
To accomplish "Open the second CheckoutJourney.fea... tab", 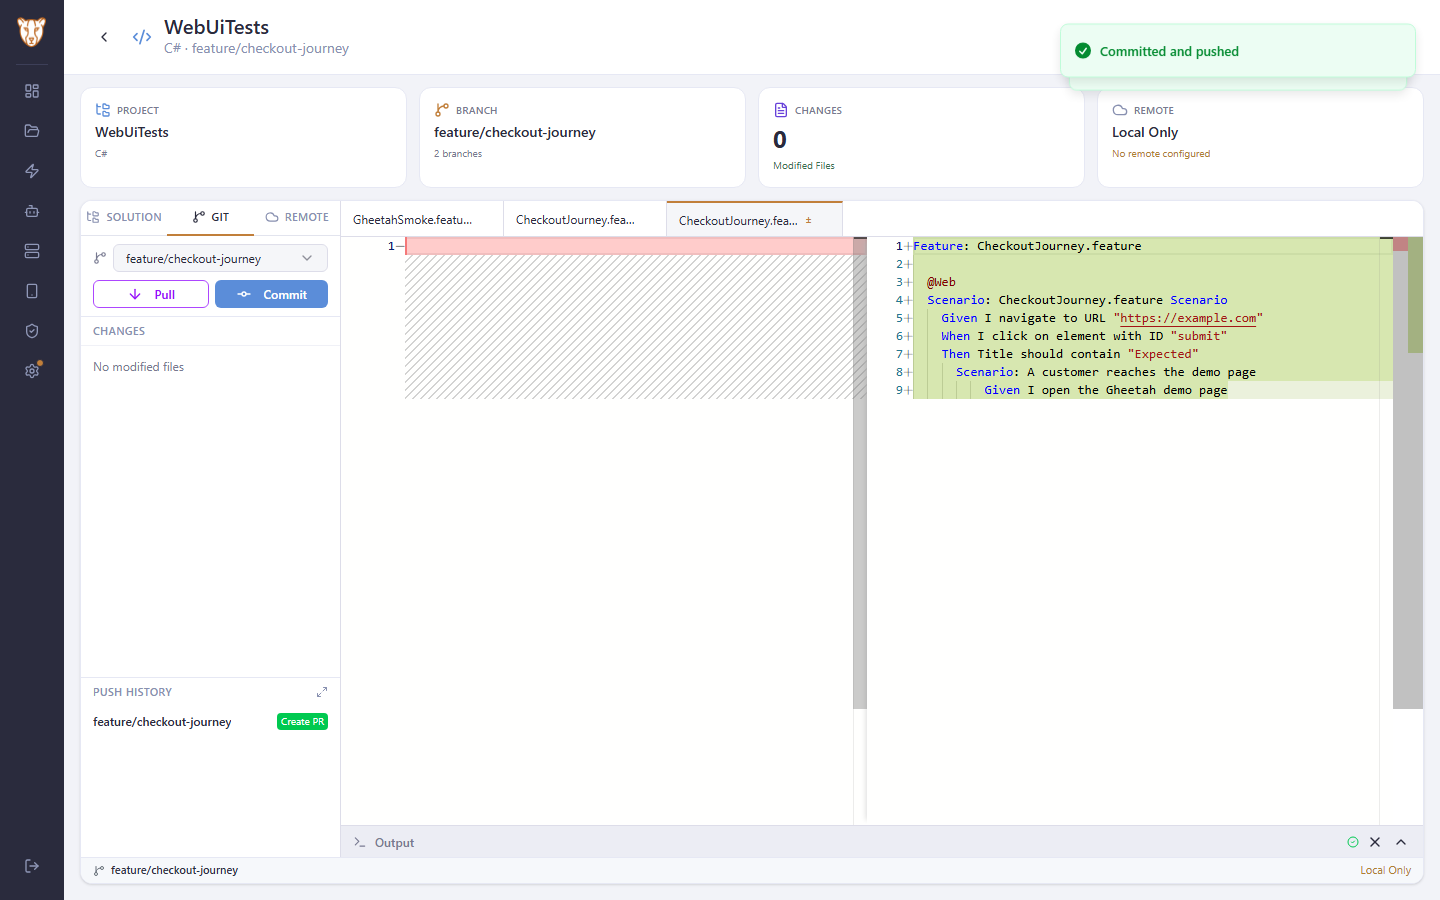I will point(585,220).
